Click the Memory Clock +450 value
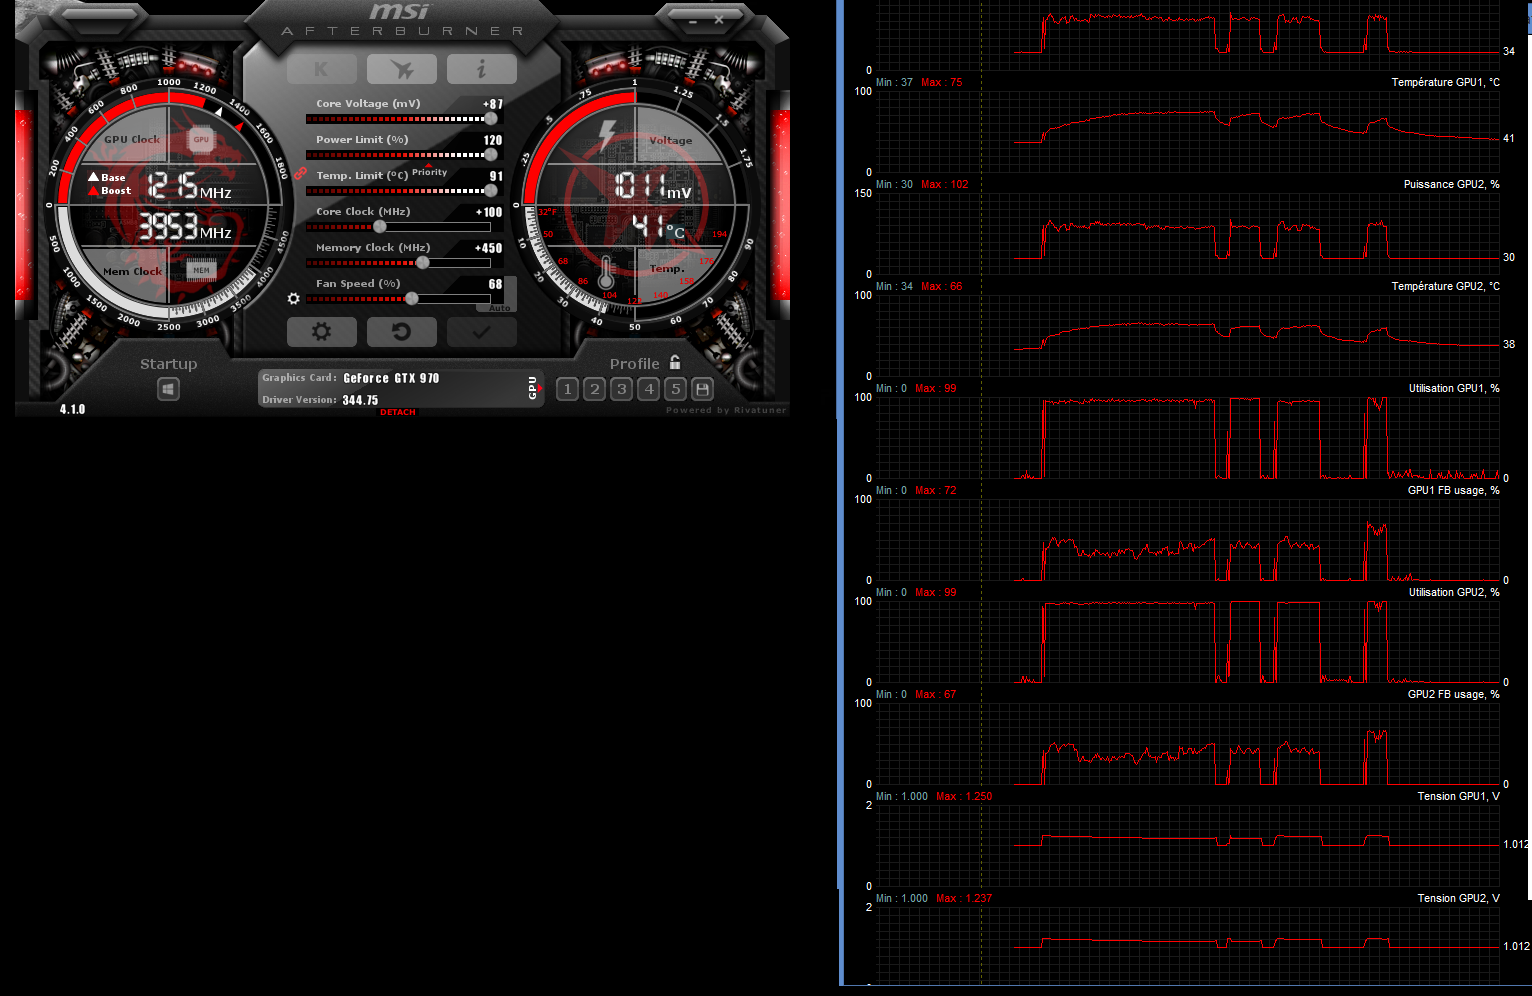Image resolution: width=1532 pixels, height=996 pixels. [x=489, y=248]
